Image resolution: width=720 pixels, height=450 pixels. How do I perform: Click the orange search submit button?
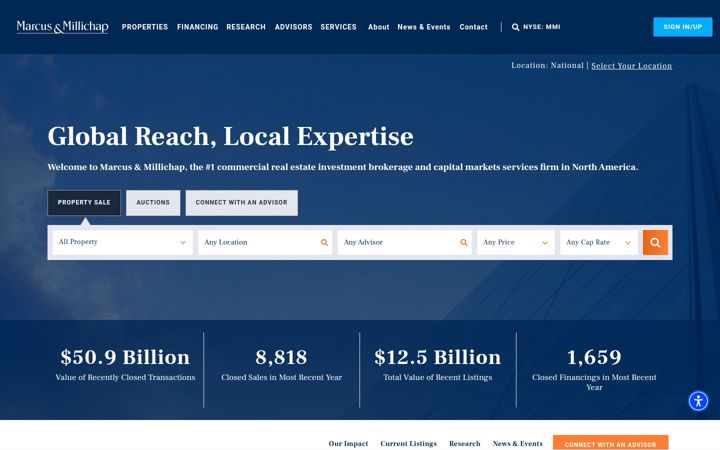655,242
